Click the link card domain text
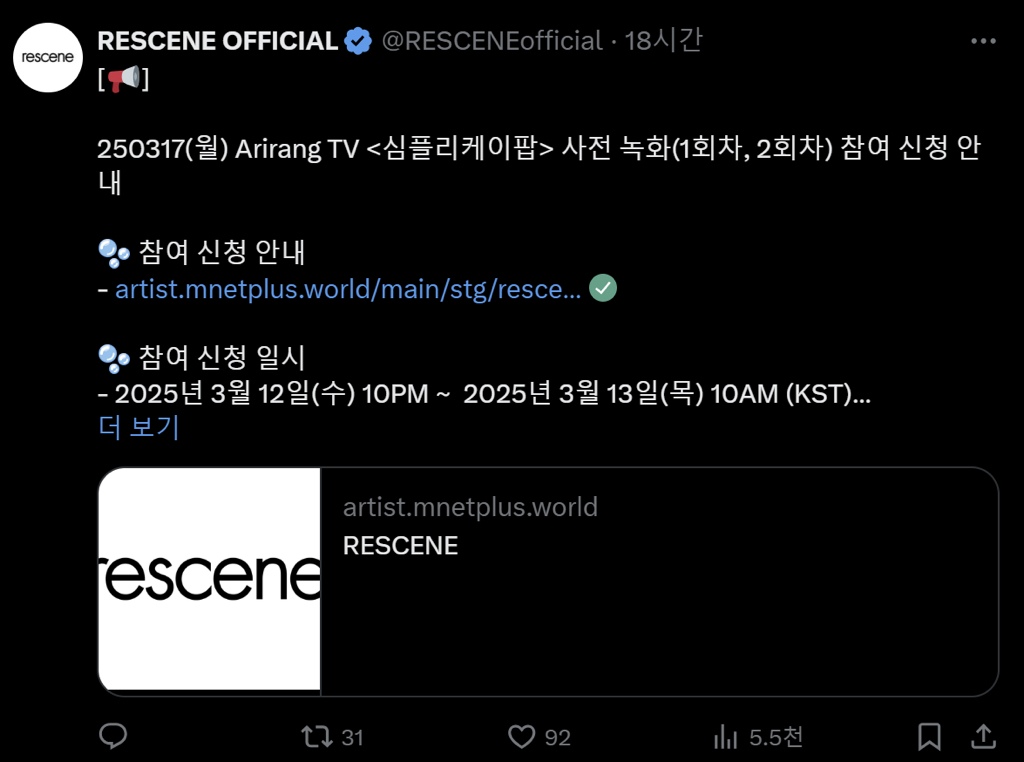Viewport: 1024px width, 762px height. [470, 507]
